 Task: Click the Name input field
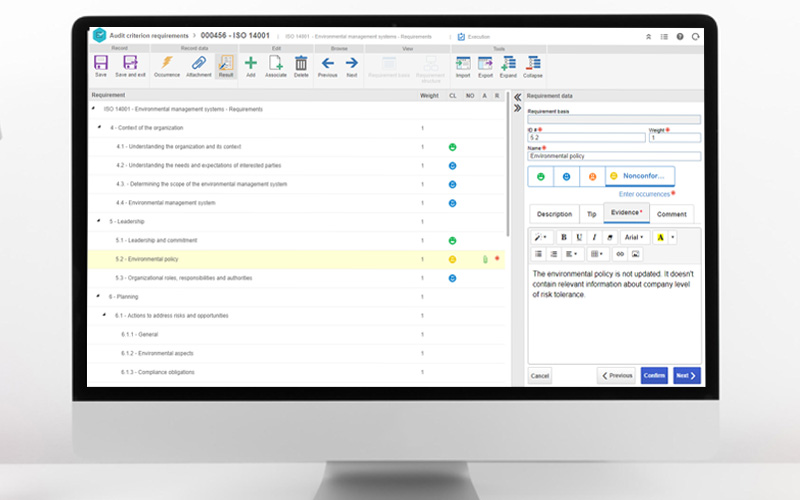point(614,156)
